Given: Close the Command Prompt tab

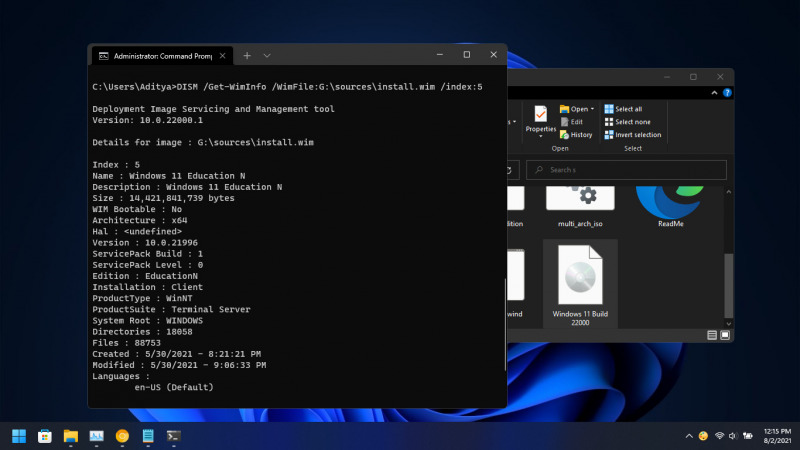Looking at the screenshot, I should pyautogui.click(x=222, y=56).
